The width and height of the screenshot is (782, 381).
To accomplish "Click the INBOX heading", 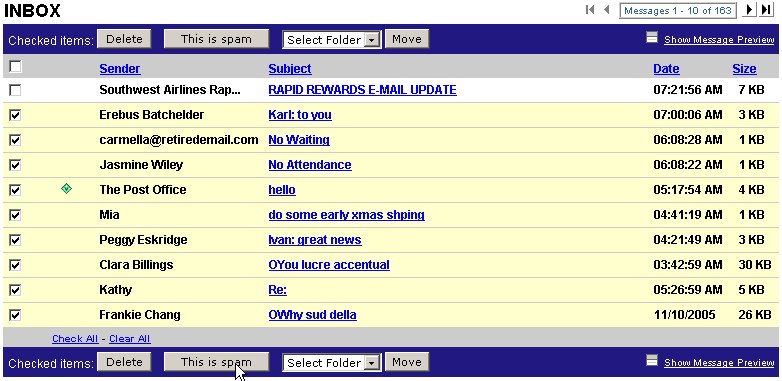I will [32, 10].
